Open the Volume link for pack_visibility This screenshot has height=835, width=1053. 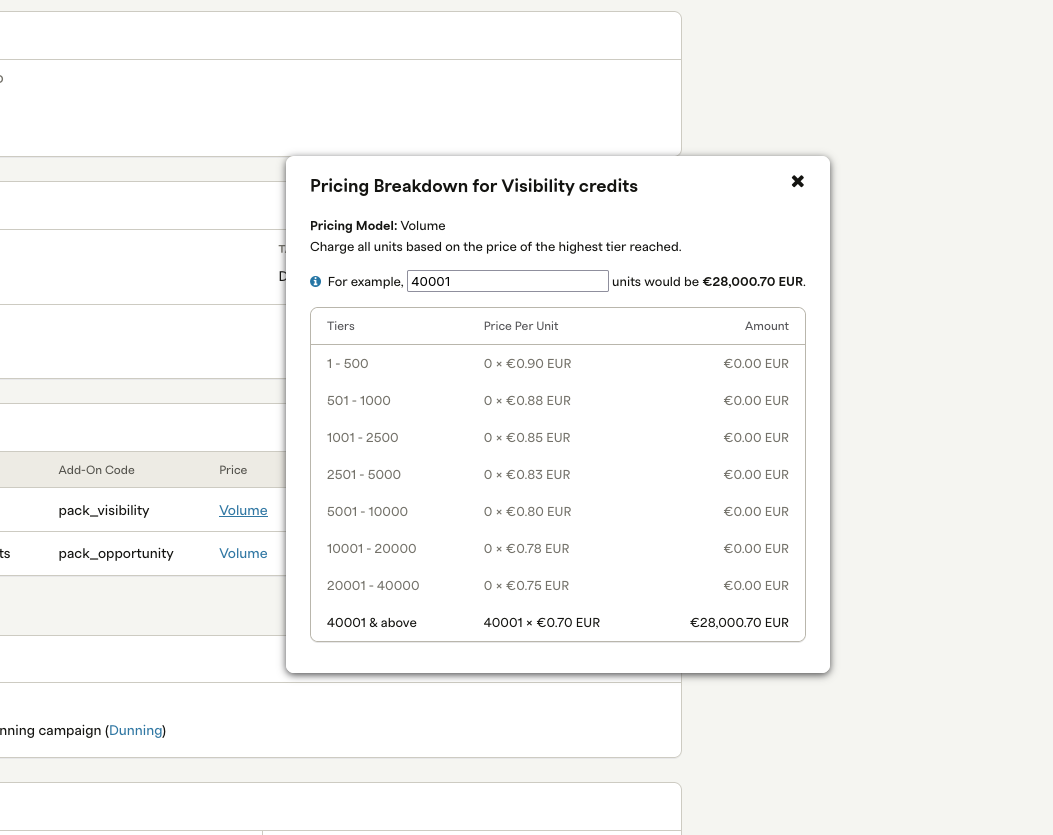(243, 510)
